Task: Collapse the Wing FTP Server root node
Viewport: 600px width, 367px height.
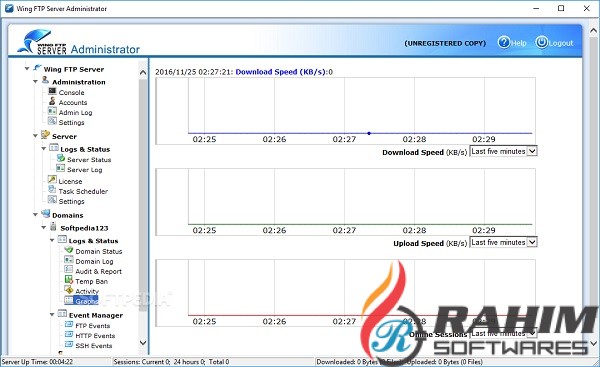Action: [27, 69]
